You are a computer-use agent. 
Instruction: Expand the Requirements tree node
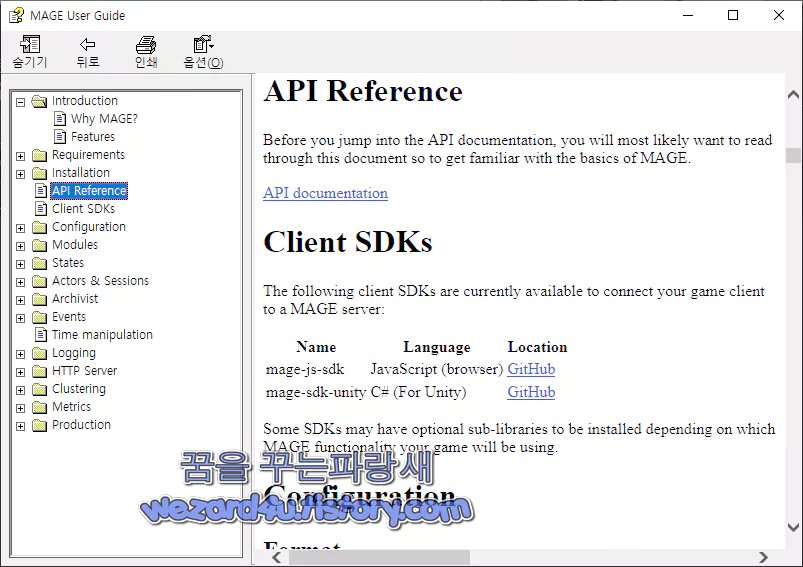20,156
